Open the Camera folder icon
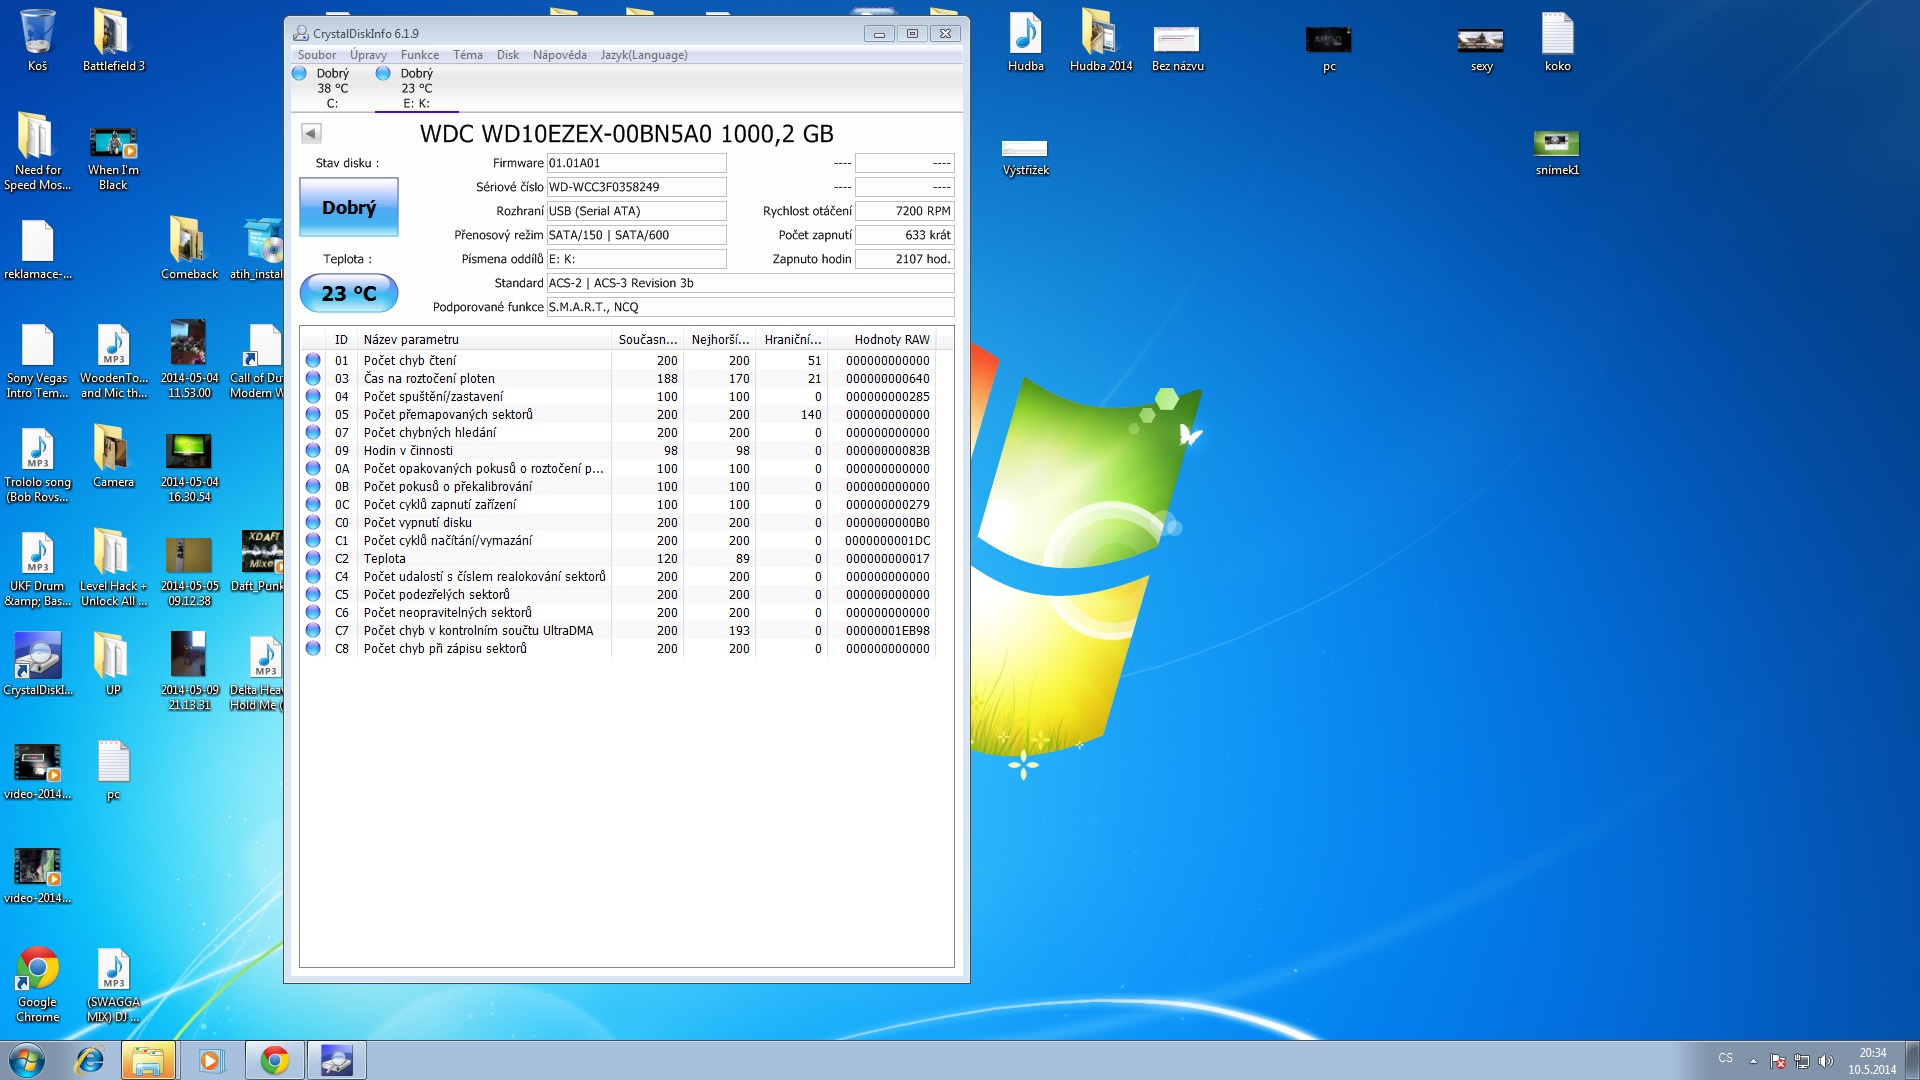Screen dimensions: 1920x1080 [113, 457]
